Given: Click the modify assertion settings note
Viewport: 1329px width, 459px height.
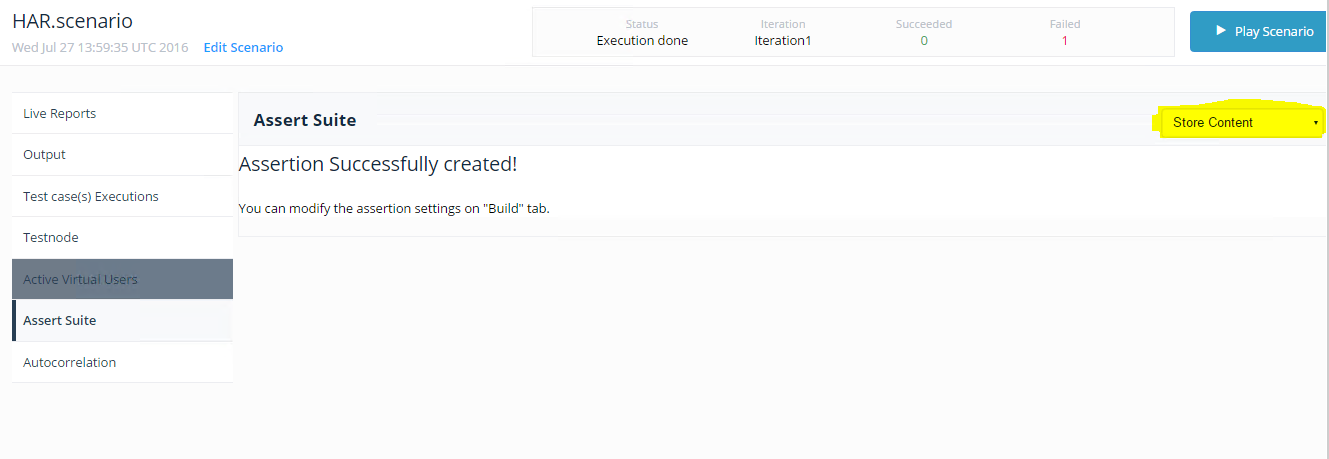Looking at the screenshot, I should pos(394,209).
